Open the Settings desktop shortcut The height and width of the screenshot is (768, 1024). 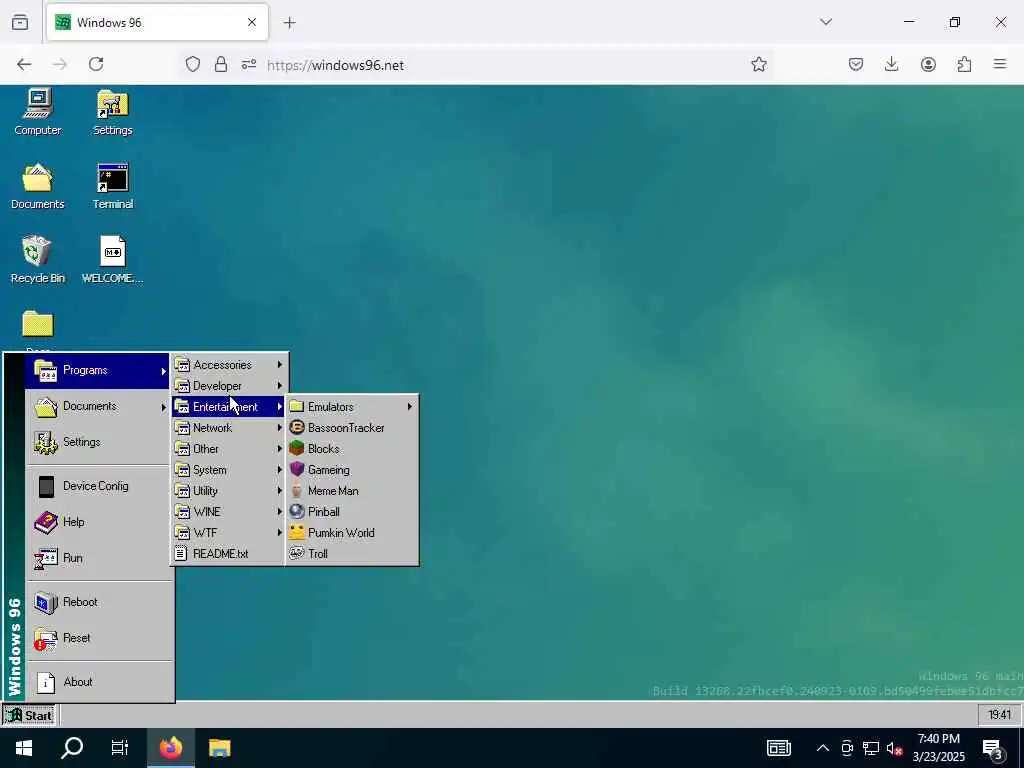[112, 112]
